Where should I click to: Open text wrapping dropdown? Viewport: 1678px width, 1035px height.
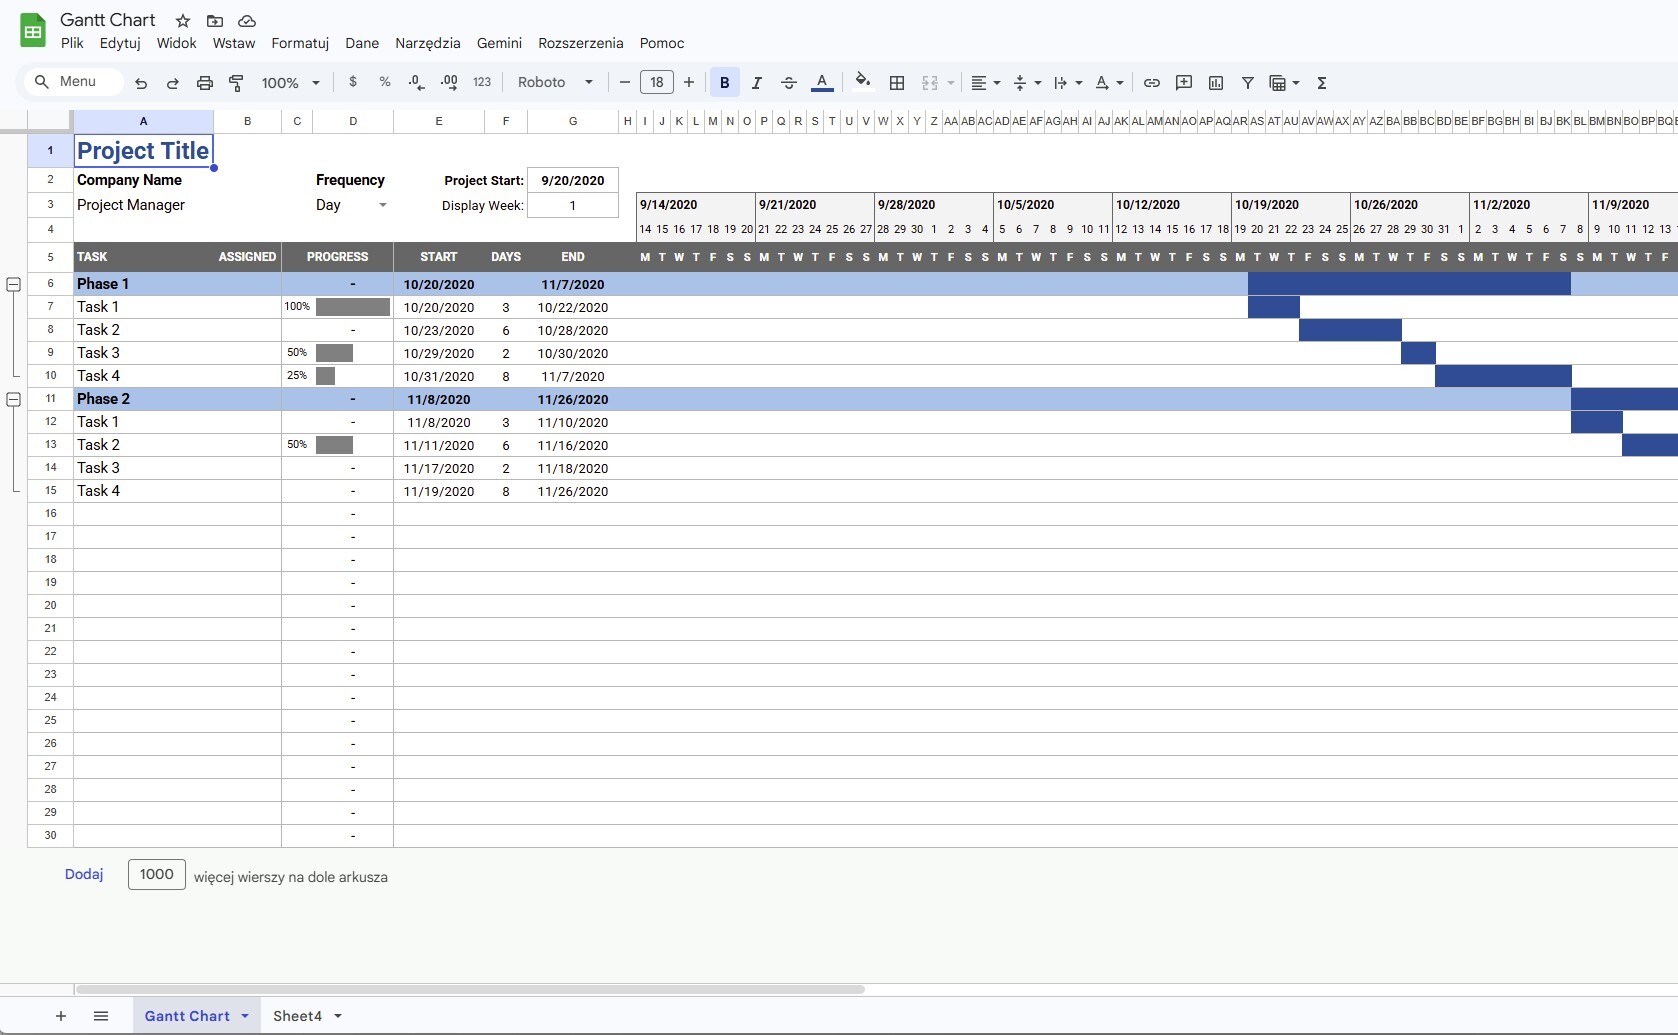click(x=1068, y=83)
